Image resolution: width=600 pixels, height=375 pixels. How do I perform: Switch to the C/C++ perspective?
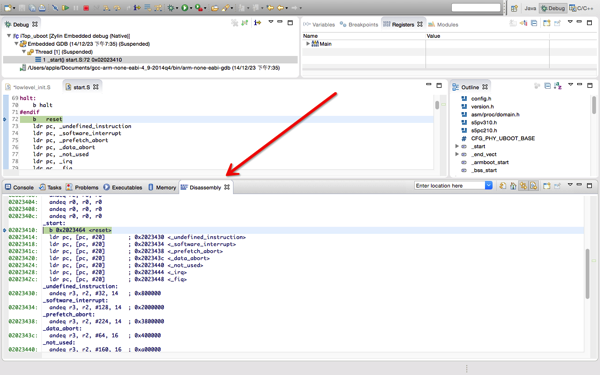pyautogui.click(x=581, y=8)
